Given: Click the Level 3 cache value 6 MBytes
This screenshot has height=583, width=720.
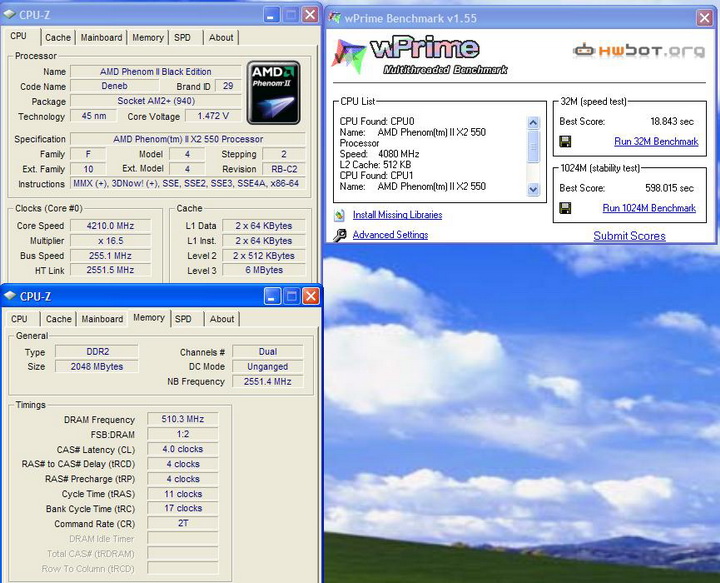Looking at the screenshot, I should coord(264,270).
